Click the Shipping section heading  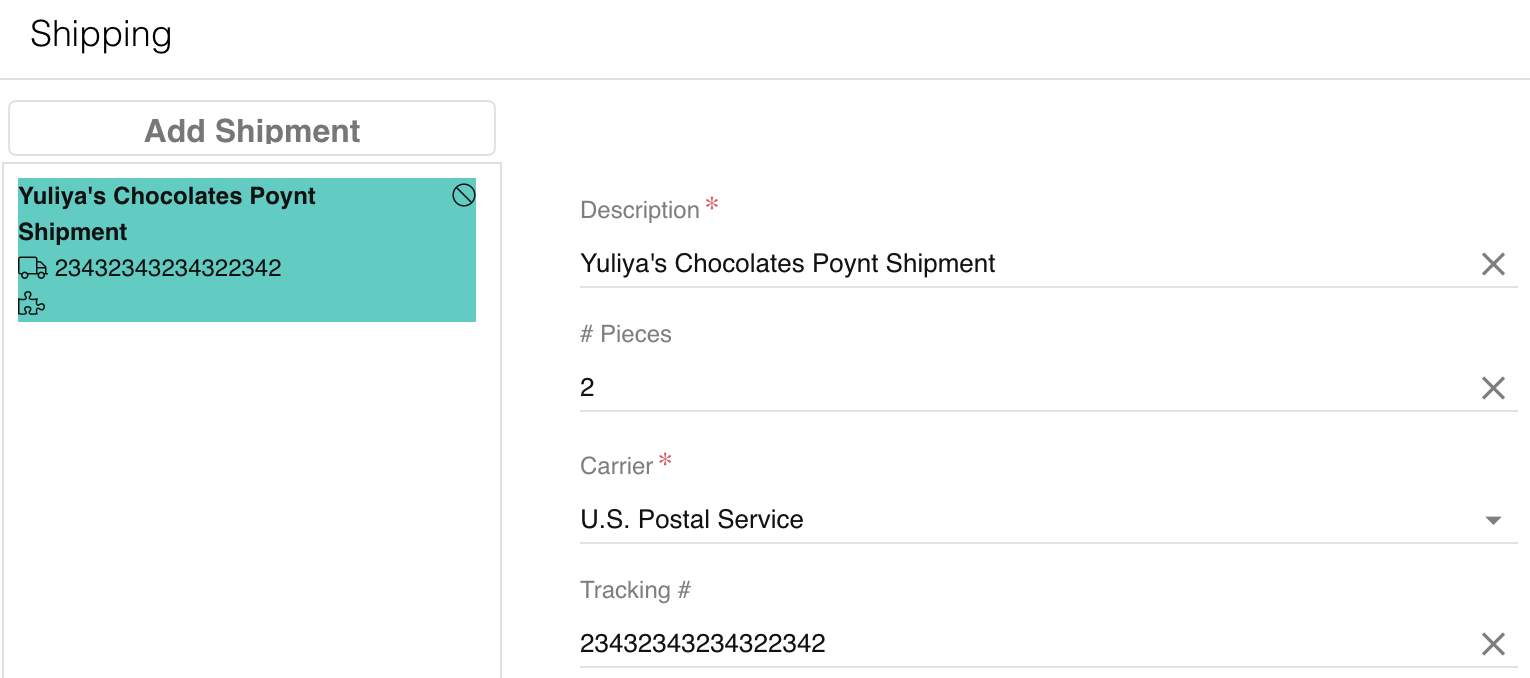click(101, 35)
